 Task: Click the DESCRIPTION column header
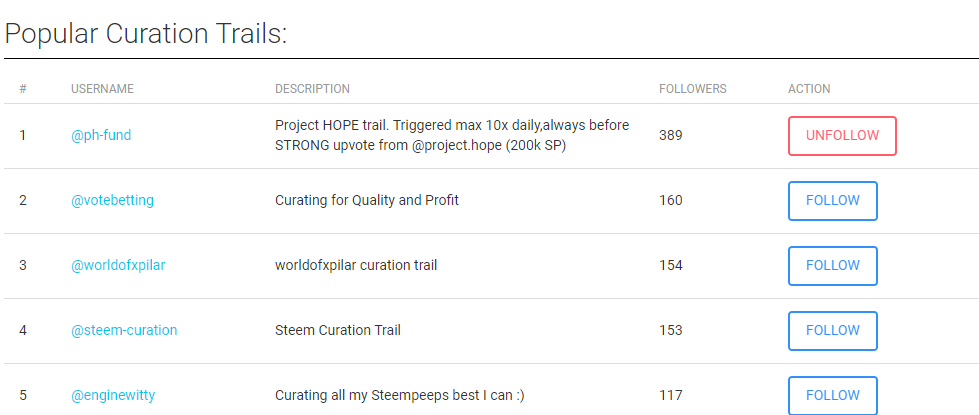(x=312, y=89)
